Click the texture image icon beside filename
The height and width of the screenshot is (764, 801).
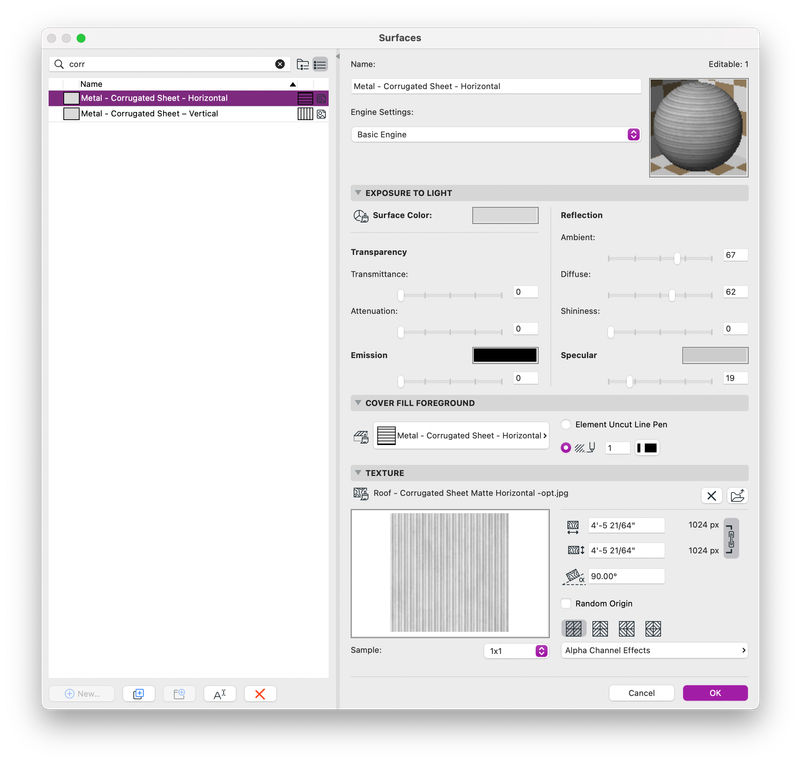tap(361, 493)
